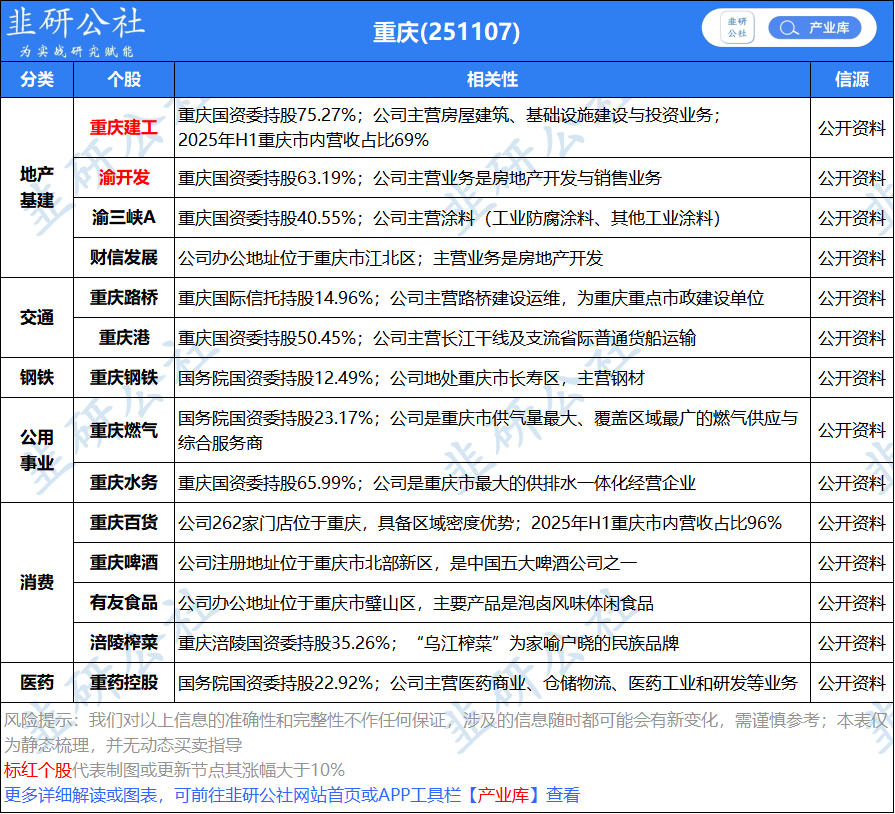Select the 重庆路桥 stock entry
The height and width of the screenshot is (814, 895).
124,298
